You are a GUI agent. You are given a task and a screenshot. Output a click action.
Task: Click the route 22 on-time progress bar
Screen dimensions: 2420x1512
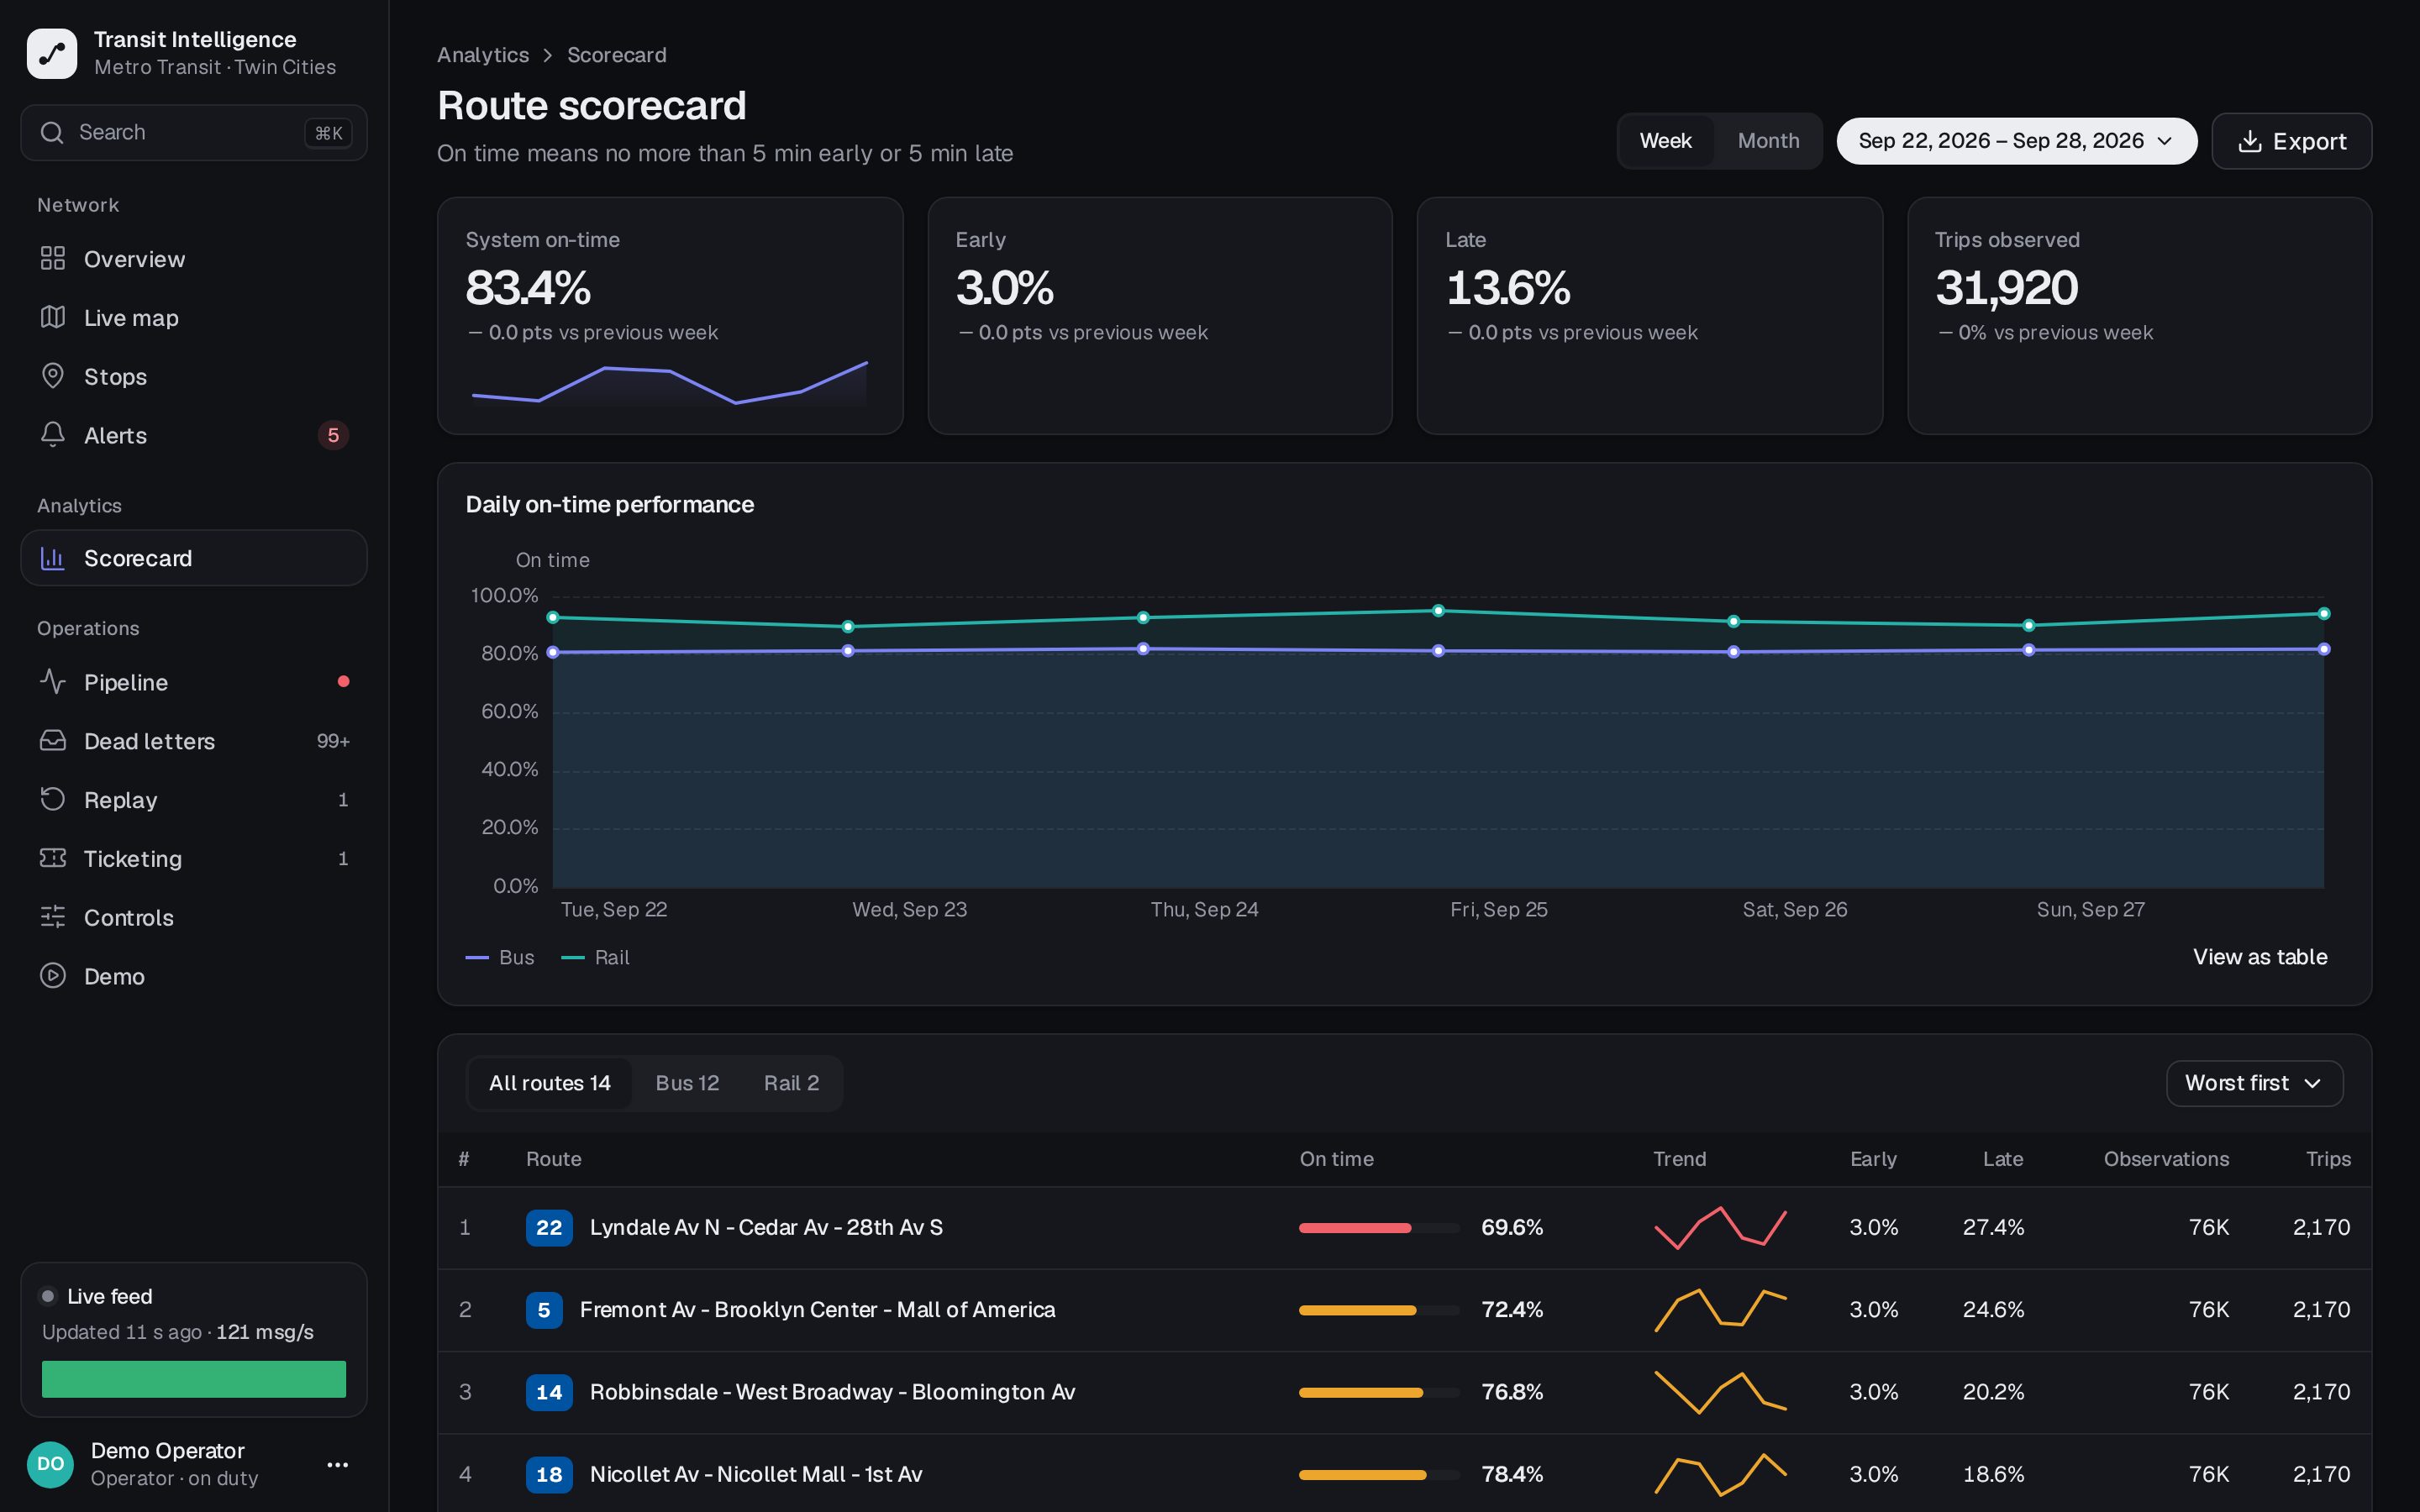[1379, 1227]
